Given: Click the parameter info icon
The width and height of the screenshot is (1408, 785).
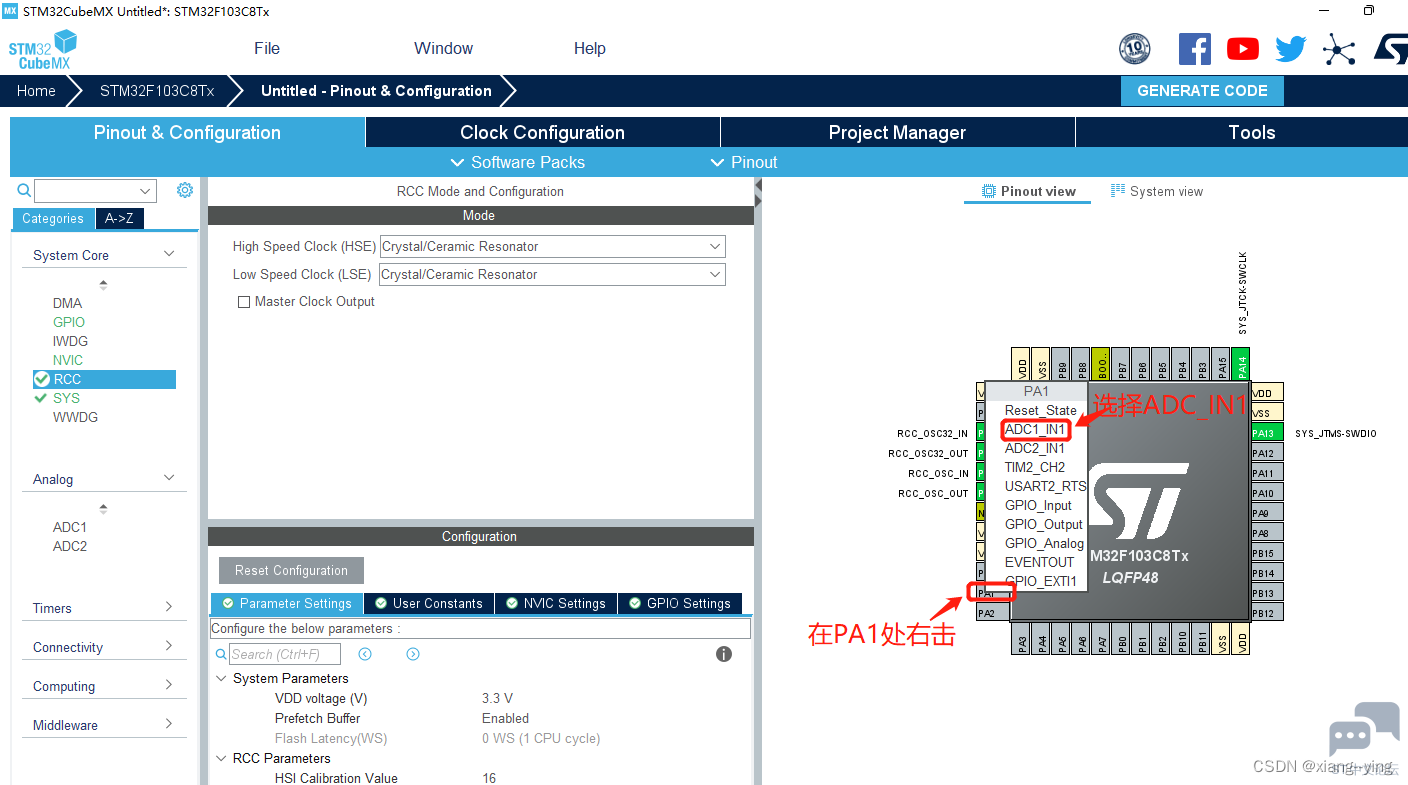Looking at the screenshot, I should pyautogui.click(x=724, y=654).
